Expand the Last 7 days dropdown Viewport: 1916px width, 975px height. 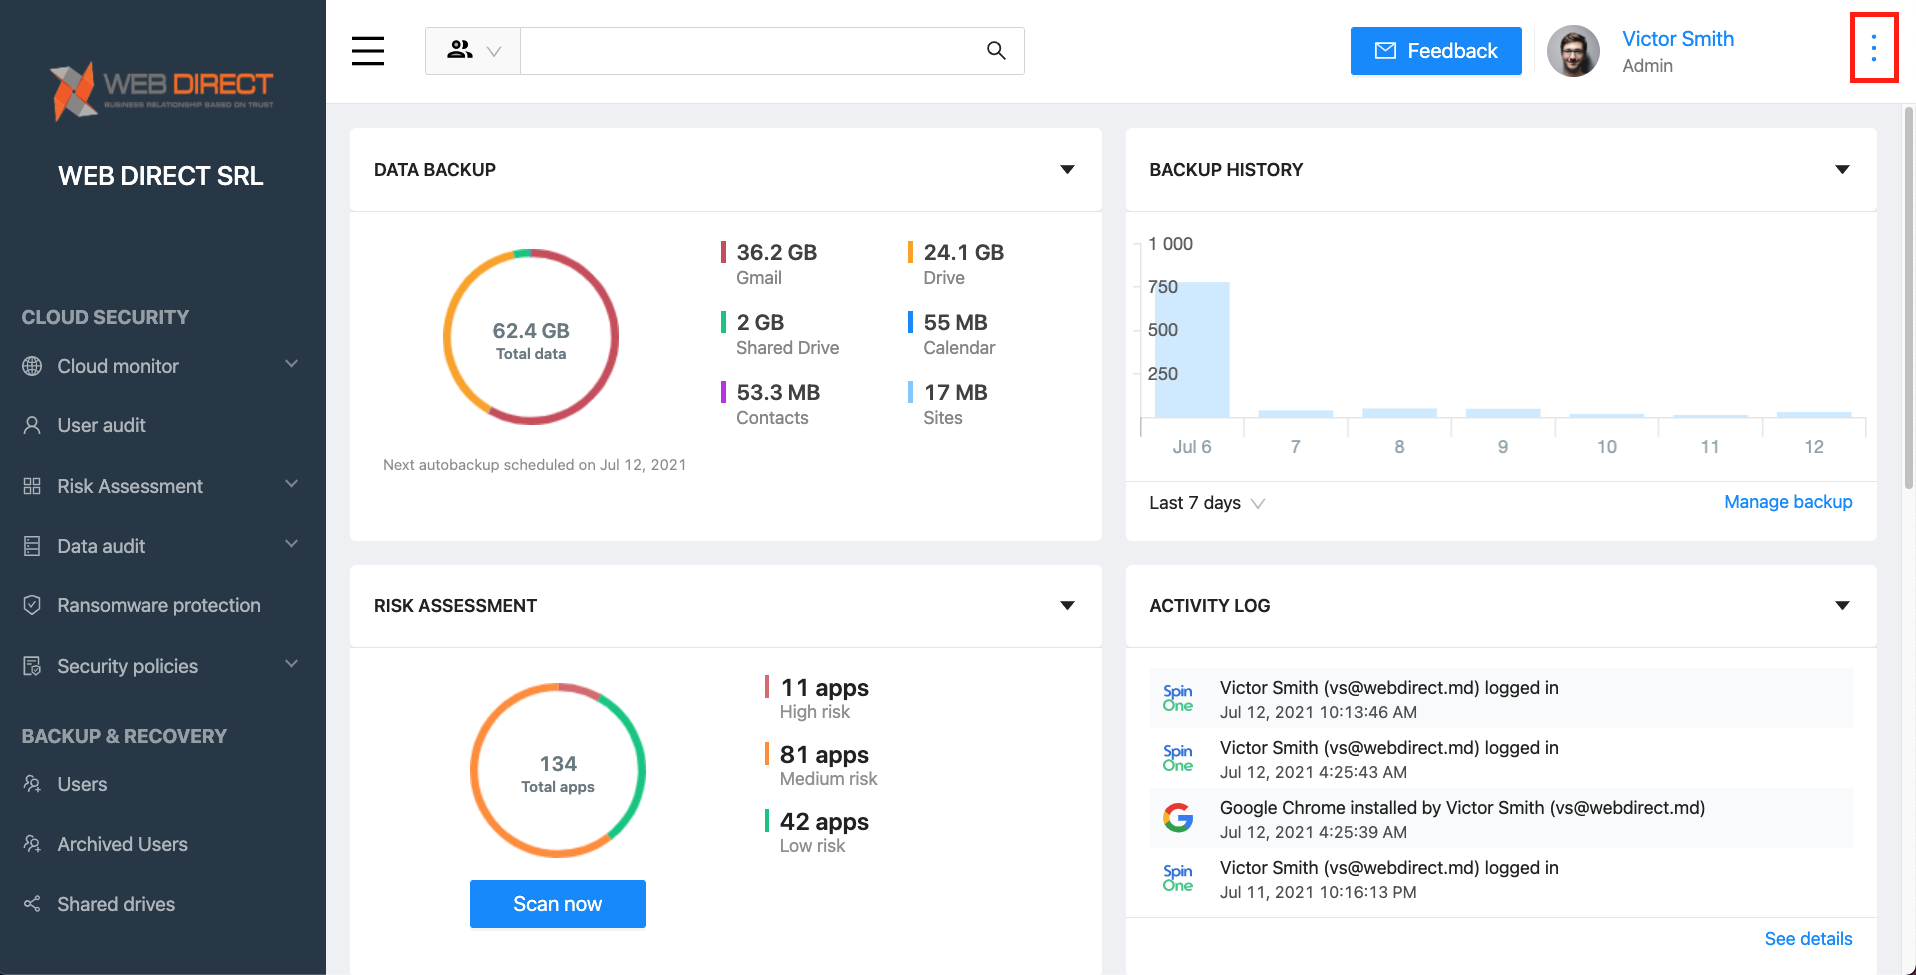point(1207,503)
